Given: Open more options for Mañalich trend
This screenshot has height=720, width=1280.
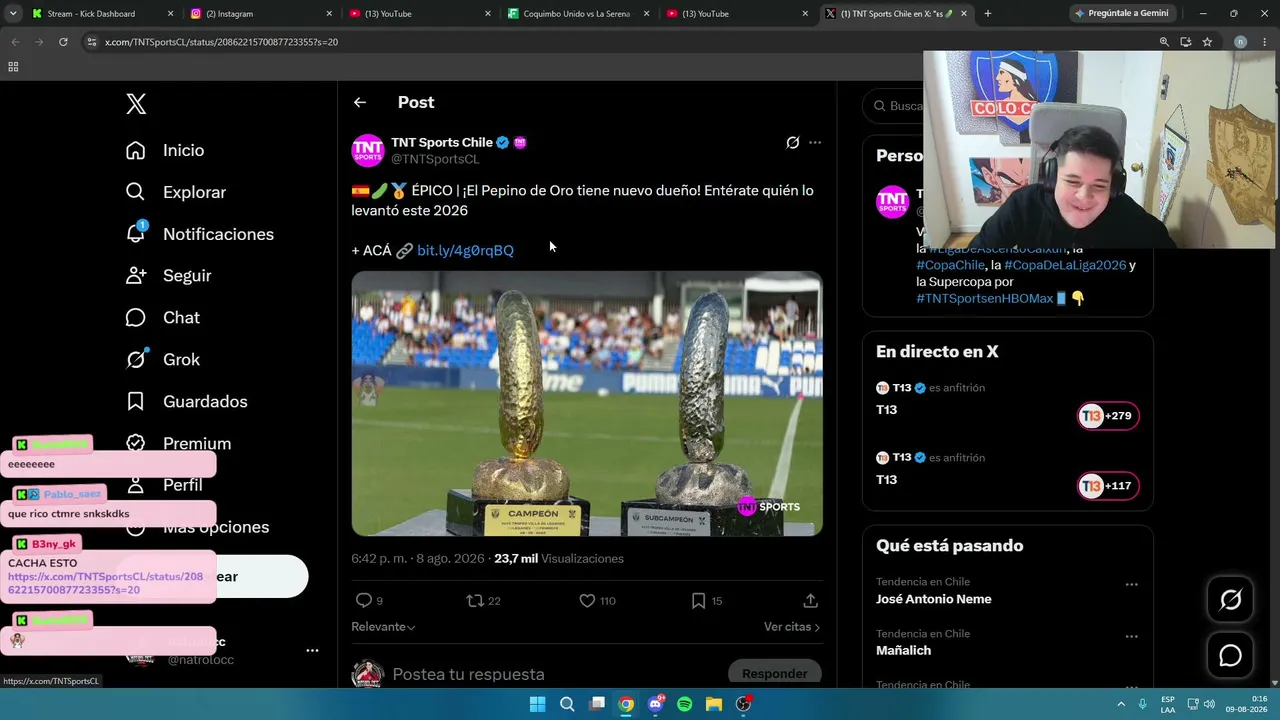Looking at the screenshot, I should point(1131,637).
